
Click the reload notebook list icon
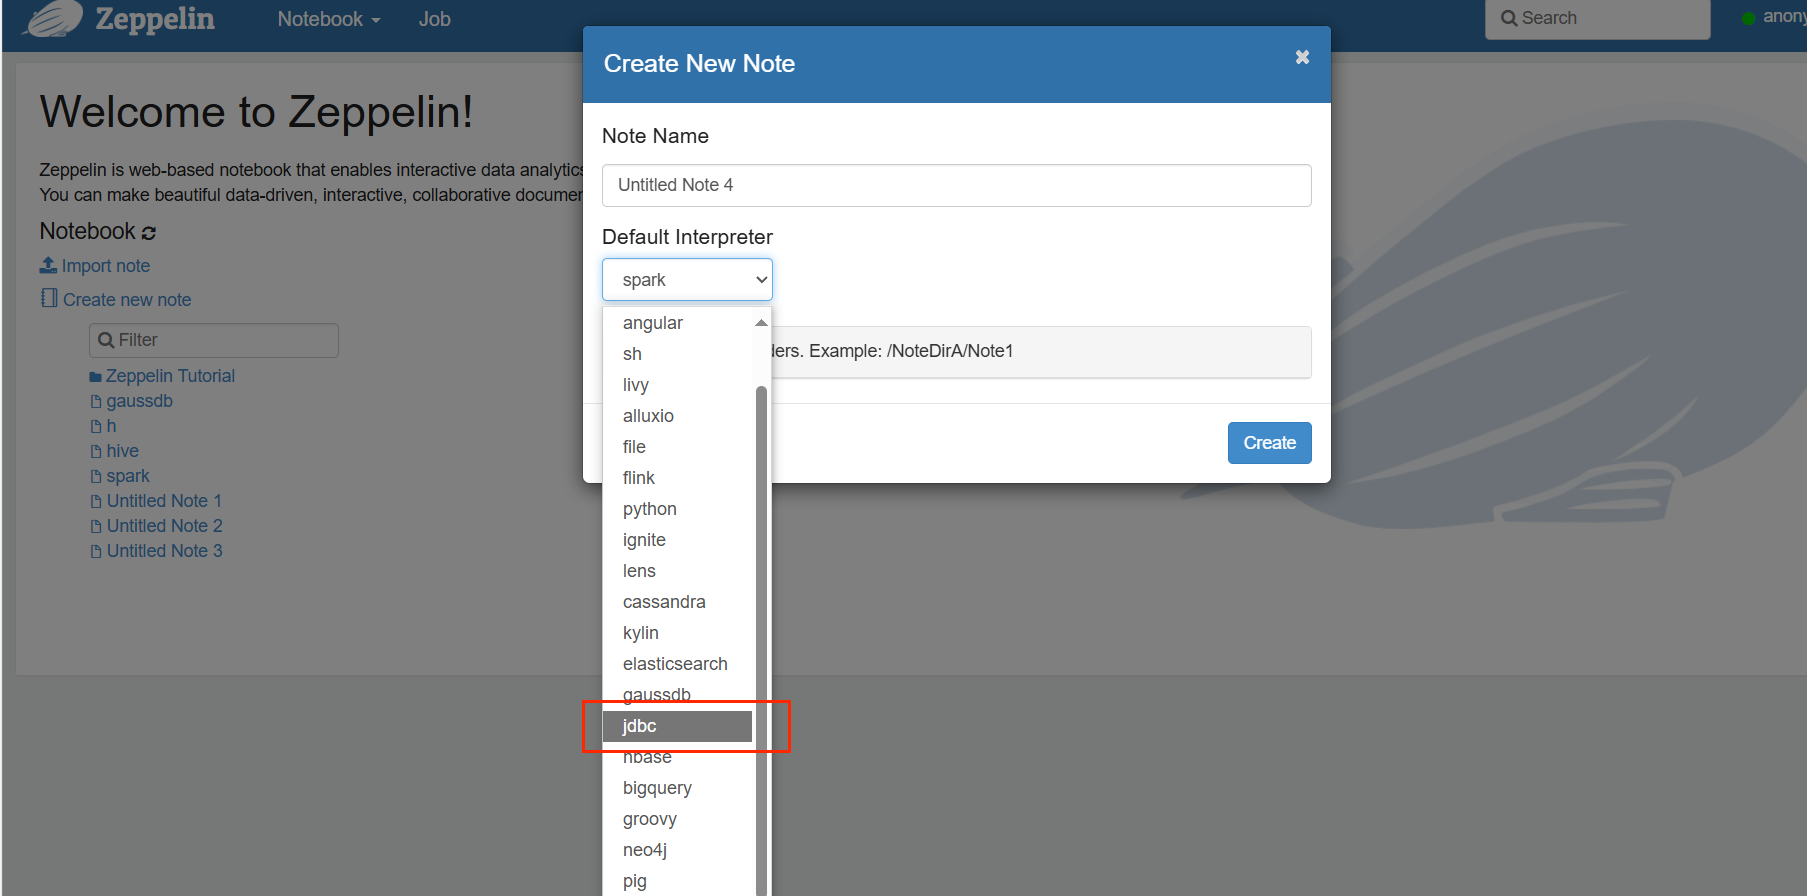pyautogui.click(x=149, y=233)
